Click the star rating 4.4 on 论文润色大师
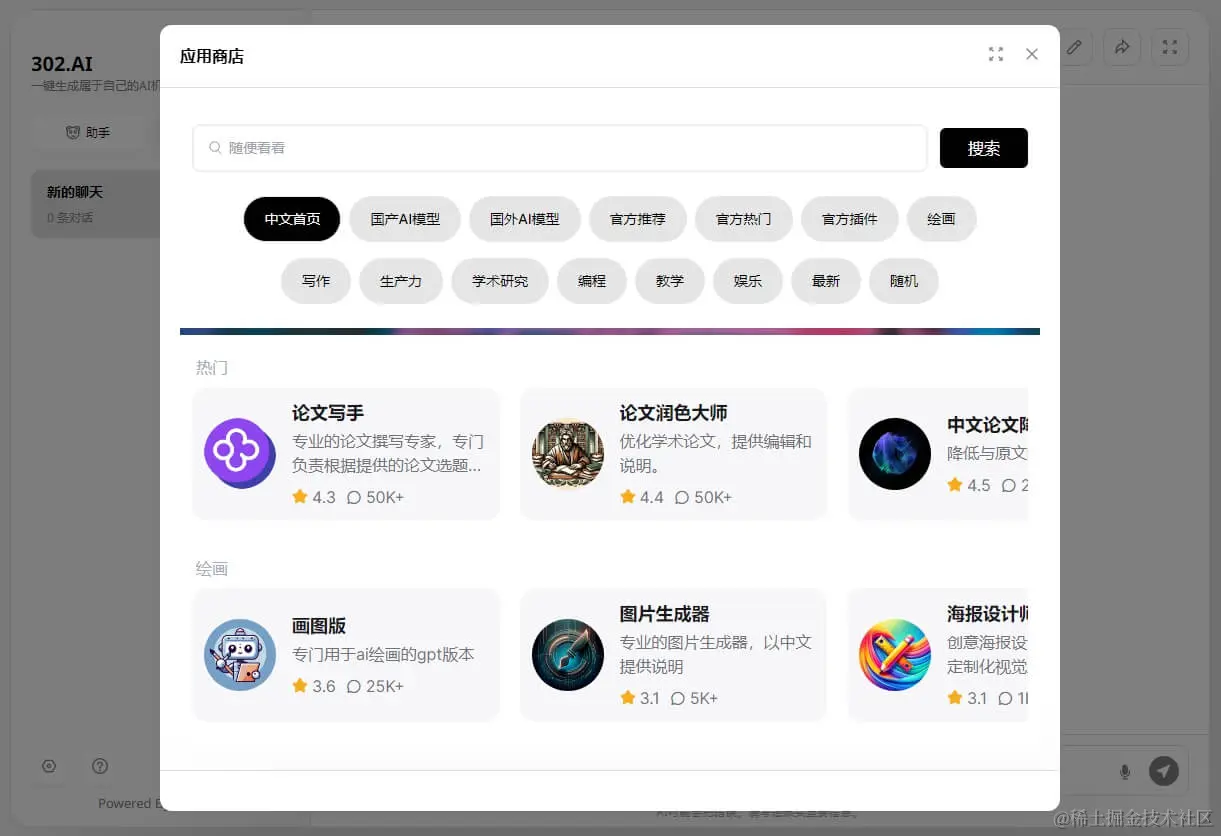The image size is (1221, 836). 642,497
